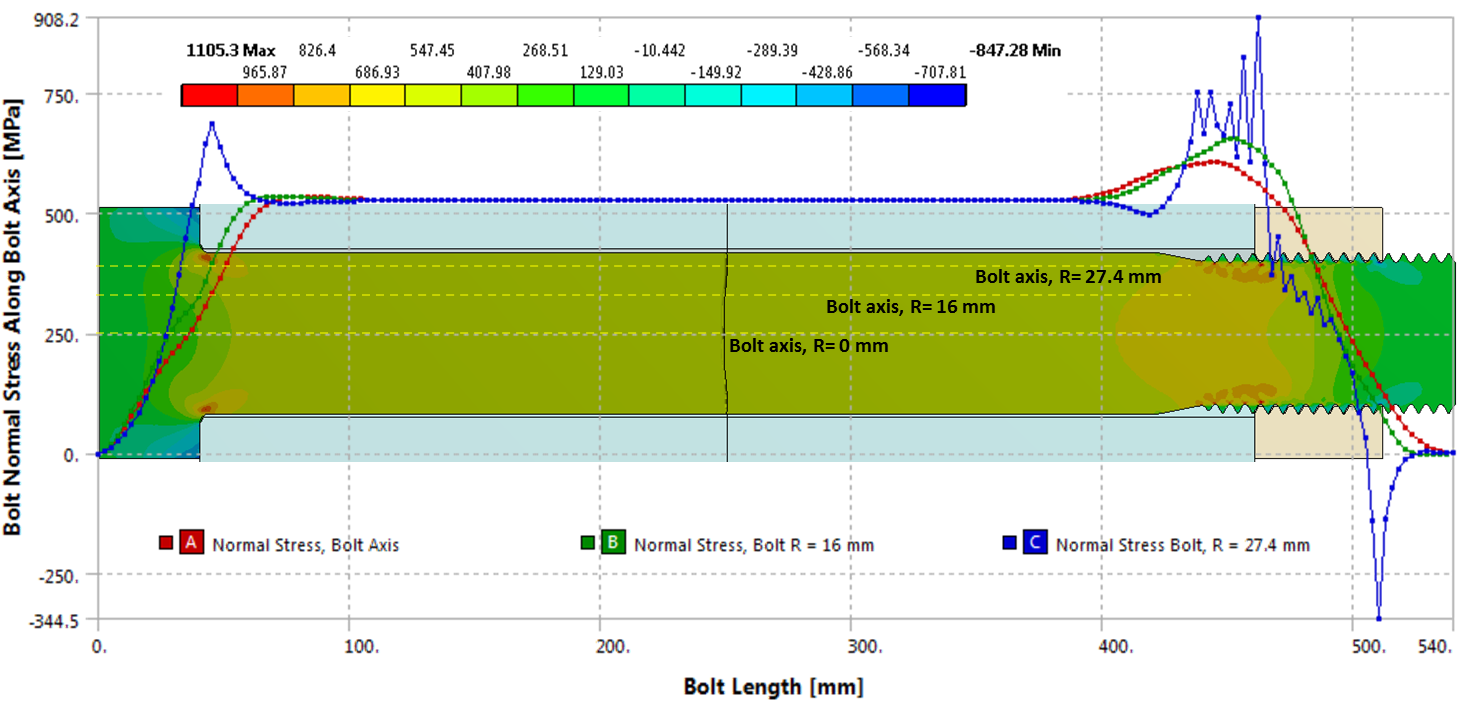Click the Normal Stress Bolt R = 27.4 mm legend label
Screen dimensions: 1459x706
1182,545
